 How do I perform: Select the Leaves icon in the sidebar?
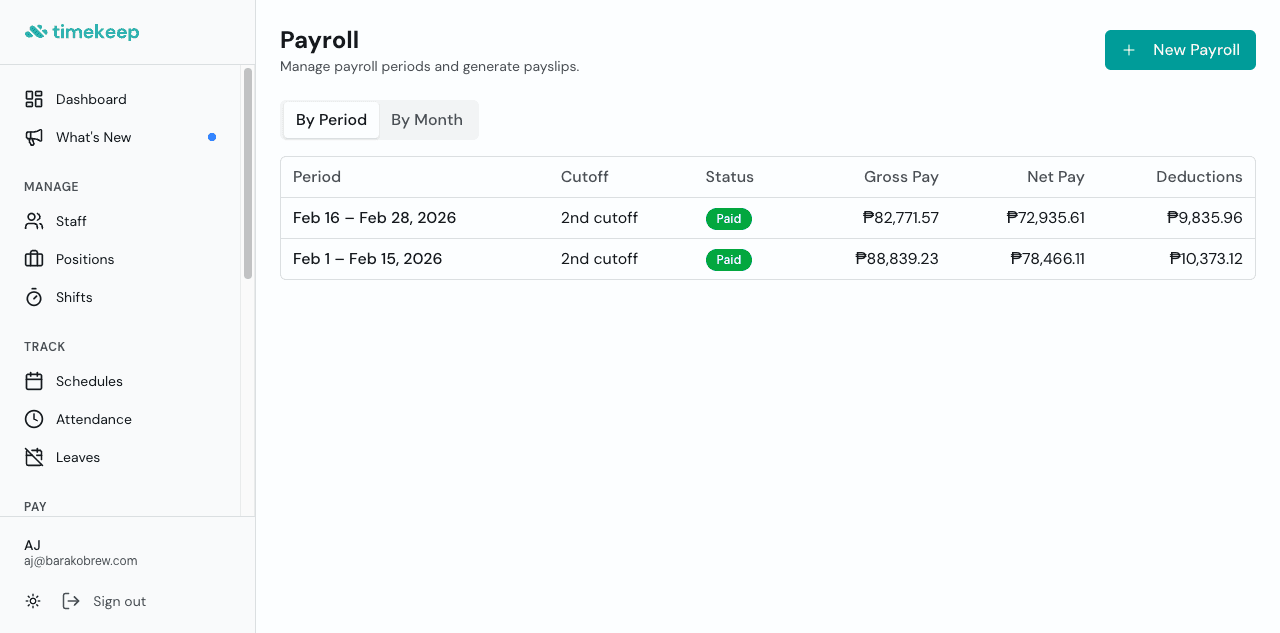pyautogui.click(x=33, y=457)
